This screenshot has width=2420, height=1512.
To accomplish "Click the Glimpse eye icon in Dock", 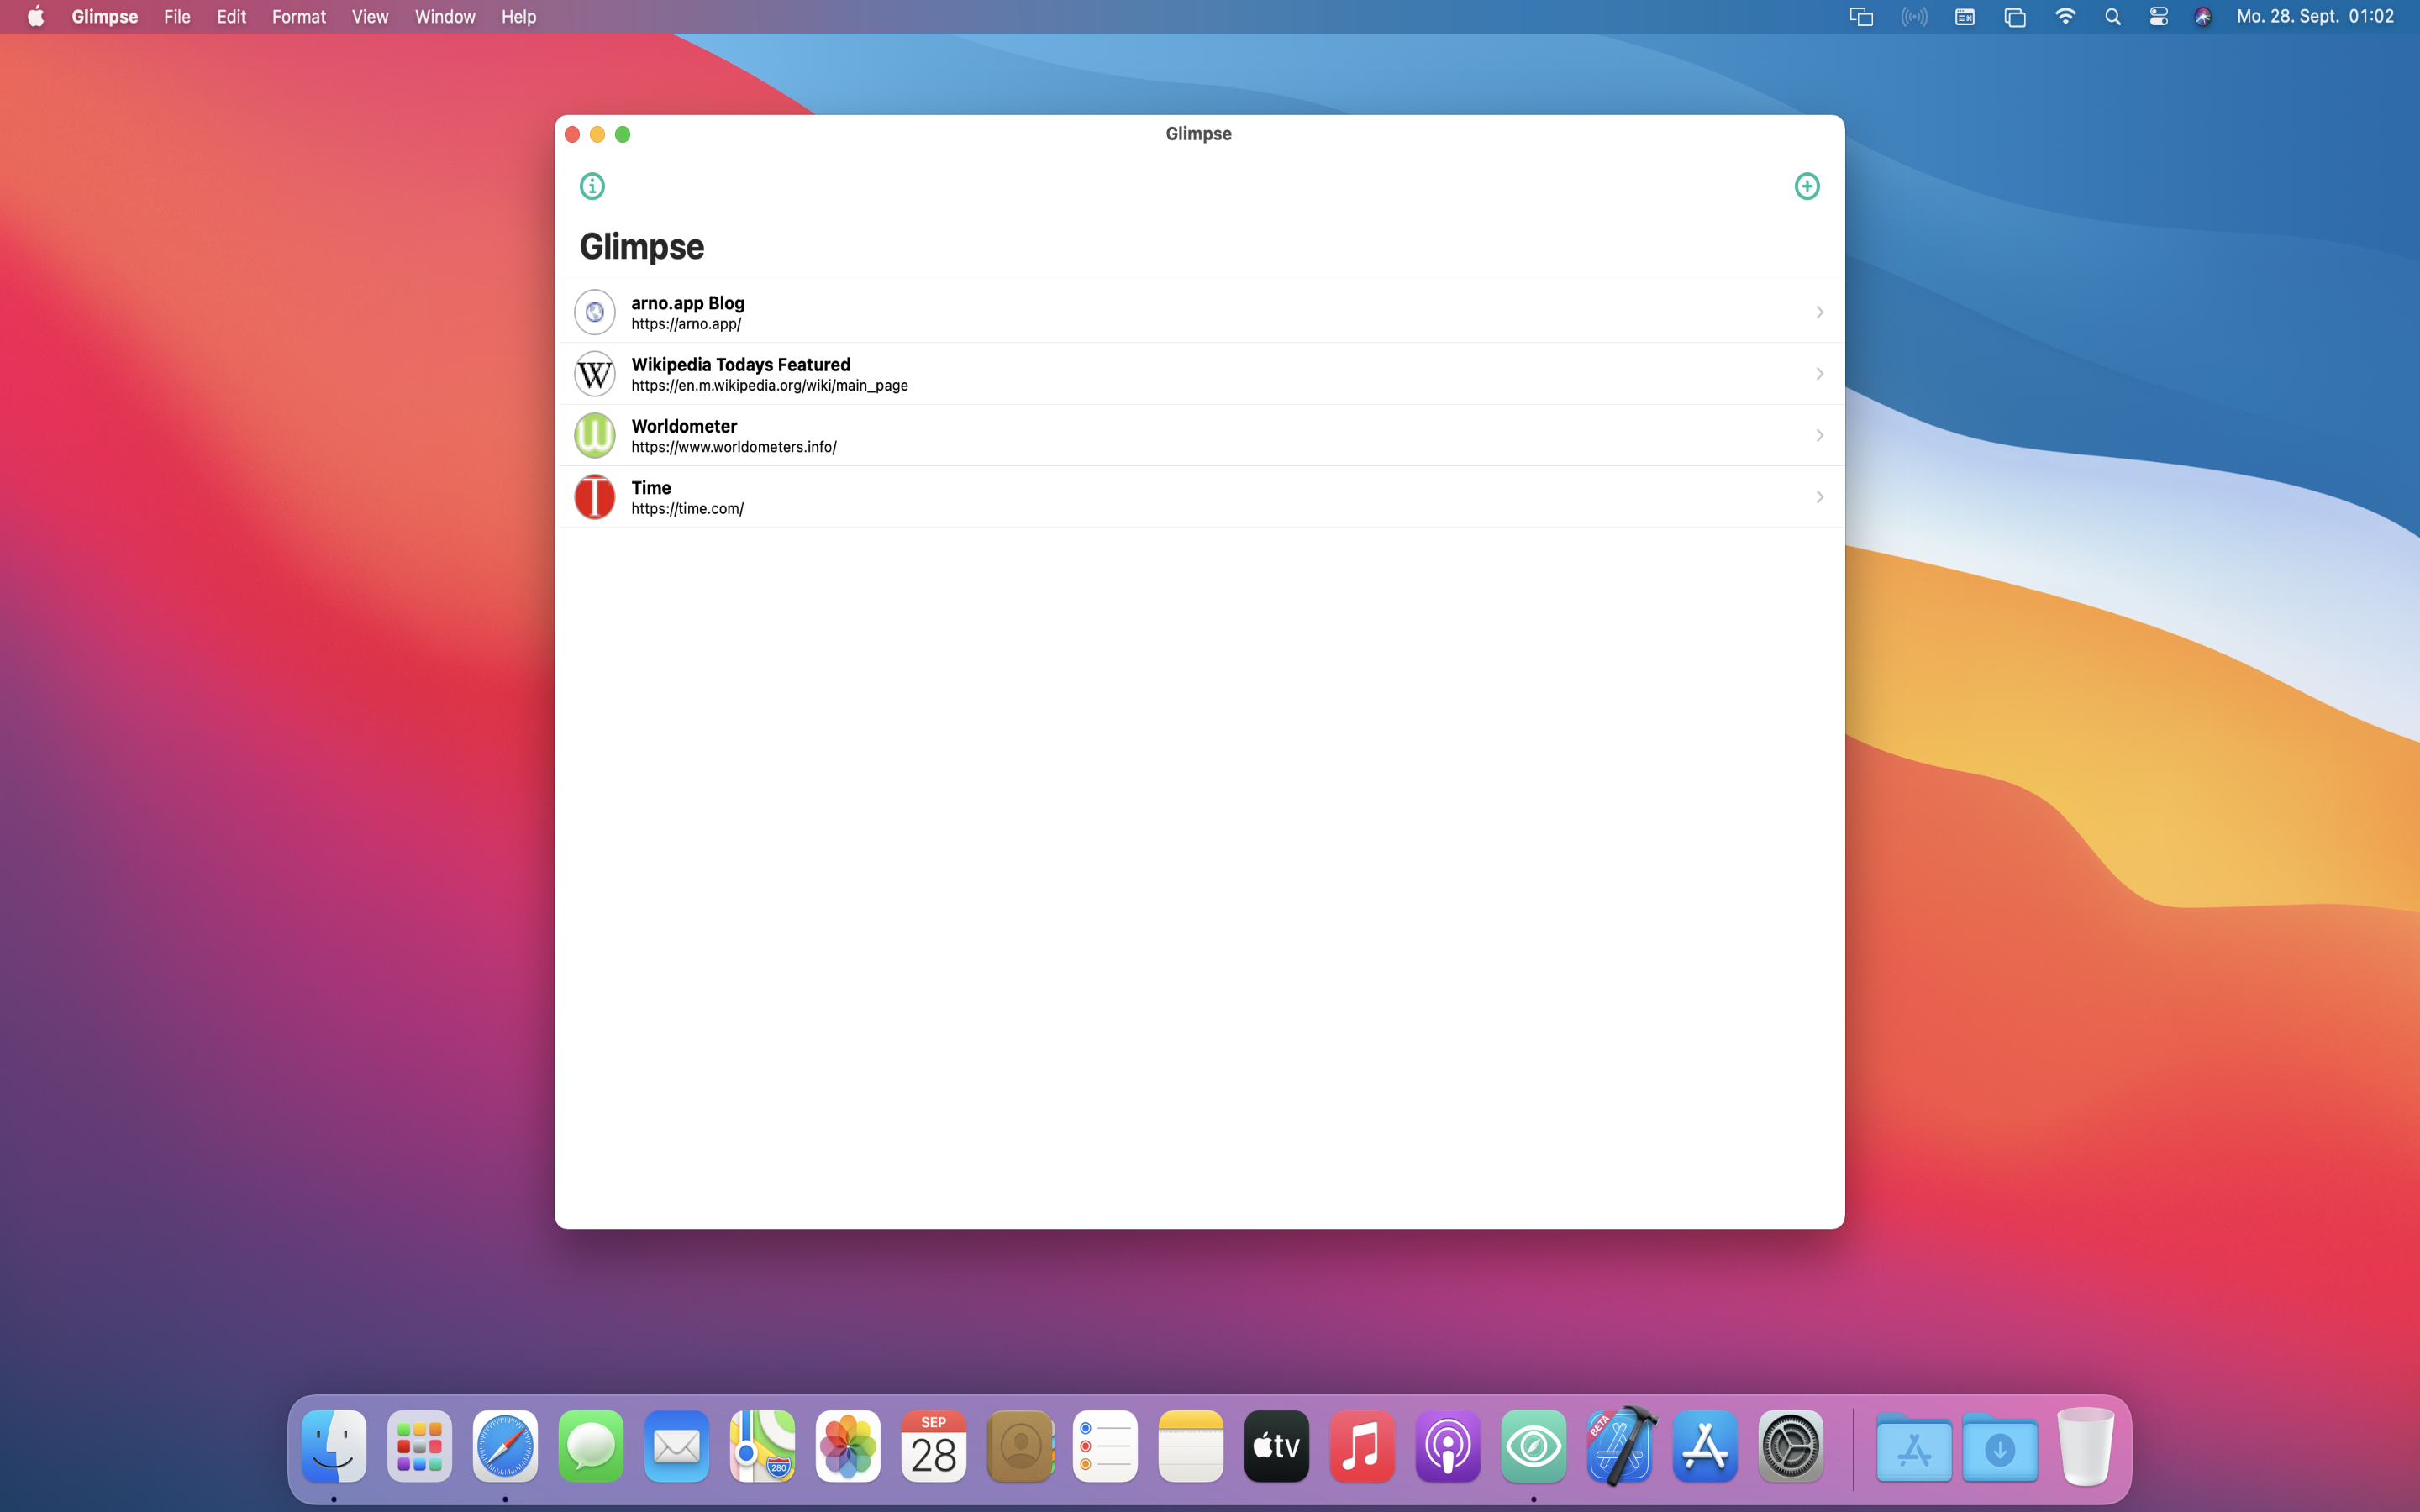I will click(x=1534, y=1446).
